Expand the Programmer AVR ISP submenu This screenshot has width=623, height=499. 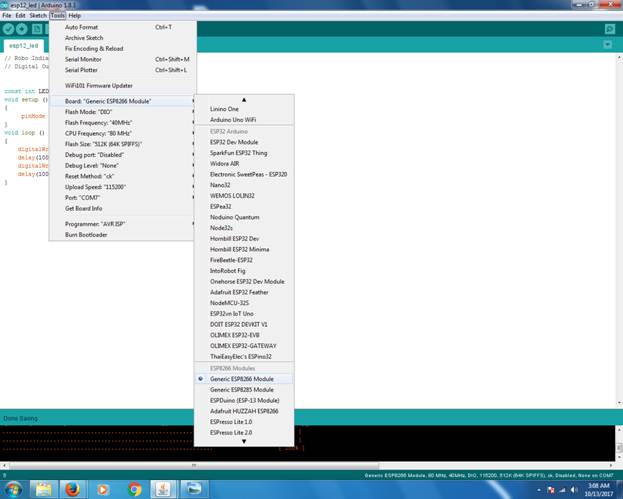122,224
